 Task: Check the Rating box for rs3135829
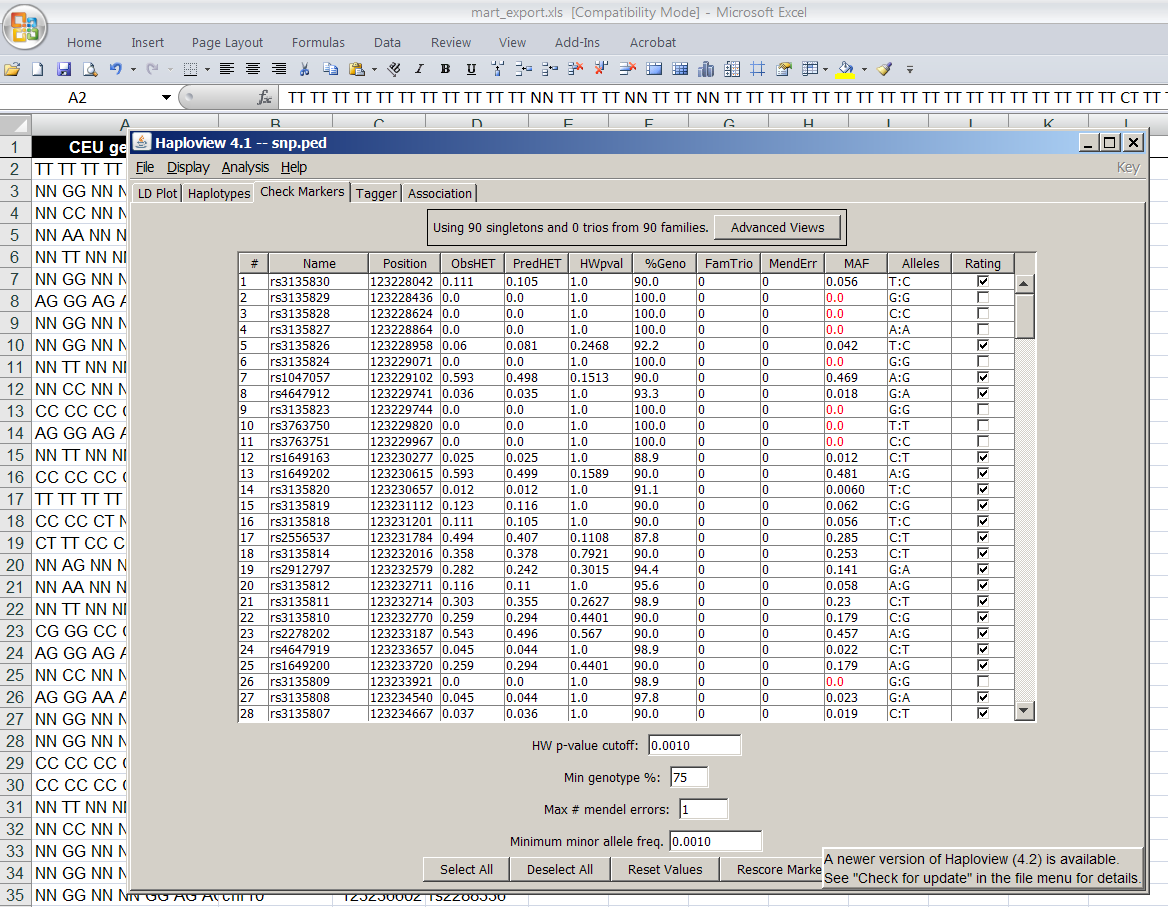(983, 298)
